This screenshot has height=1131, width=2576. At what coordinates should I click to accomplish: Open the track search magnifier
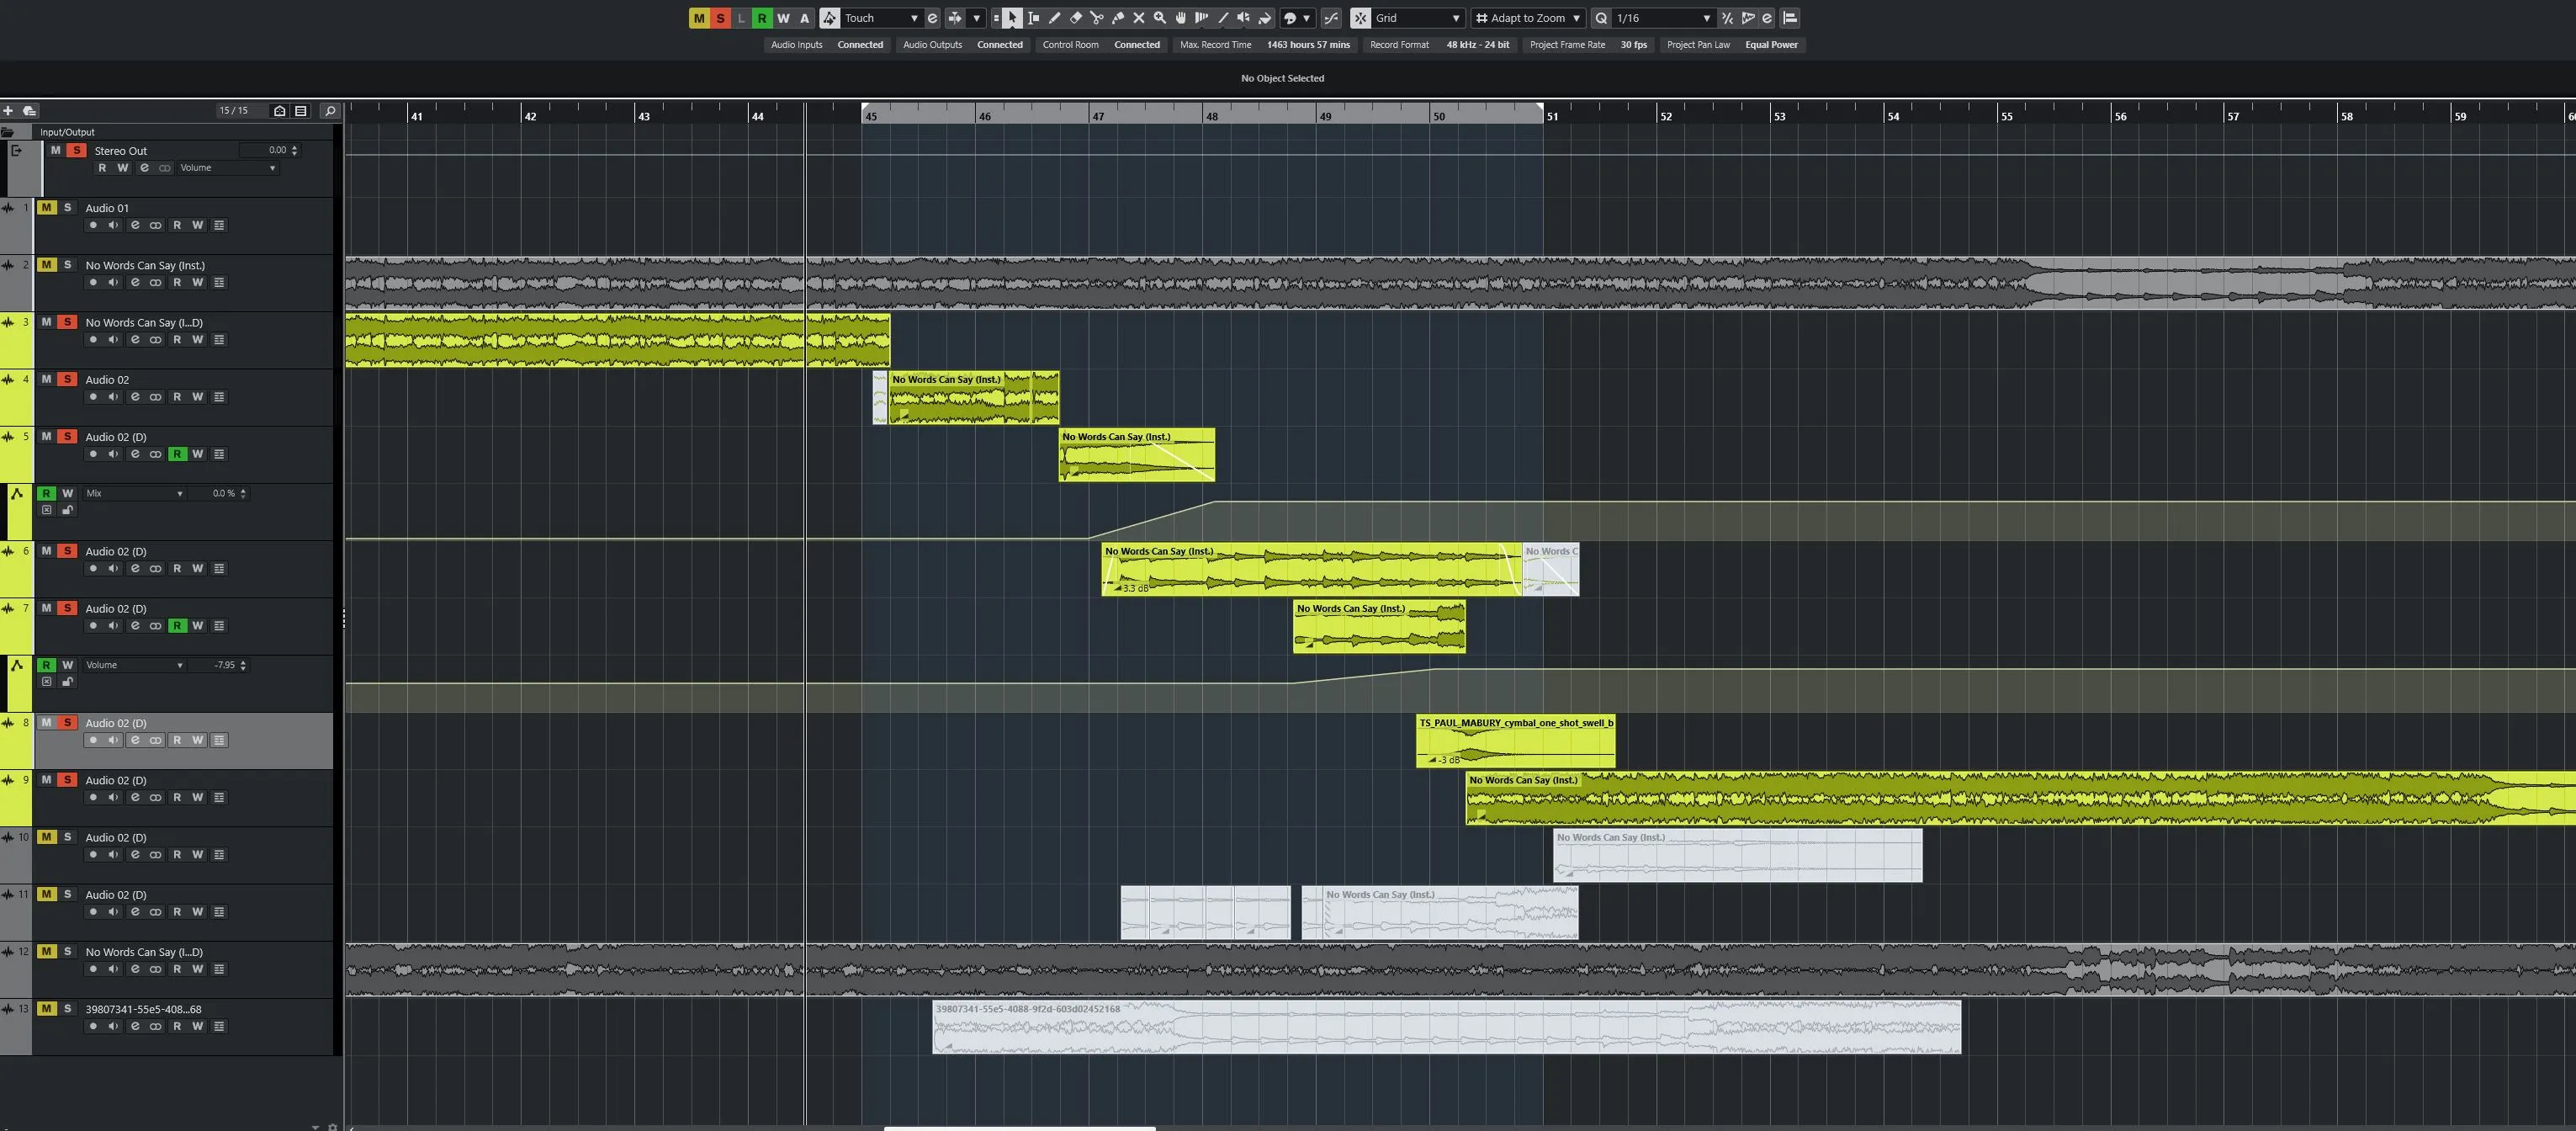tap(330, 111)
